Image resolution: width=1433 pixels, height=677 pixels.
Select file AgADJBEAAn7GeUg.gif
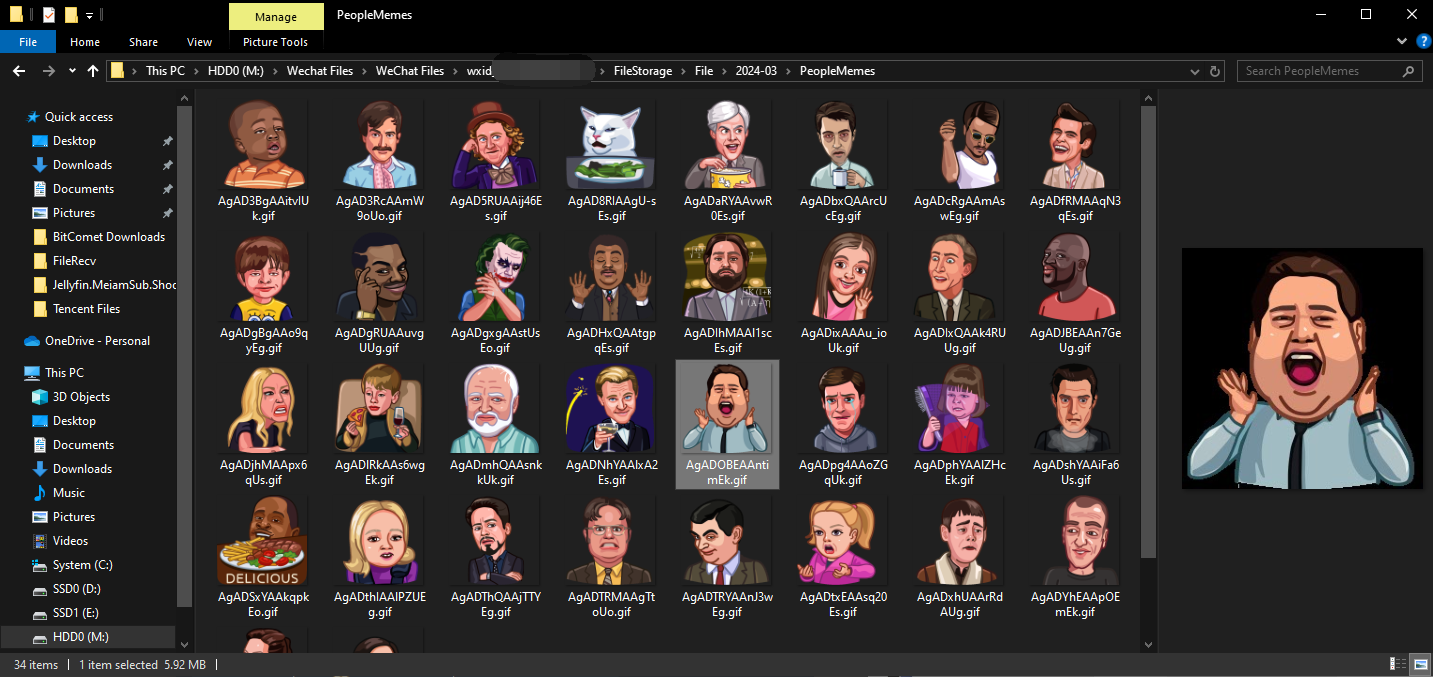(x=1075, y=293)
